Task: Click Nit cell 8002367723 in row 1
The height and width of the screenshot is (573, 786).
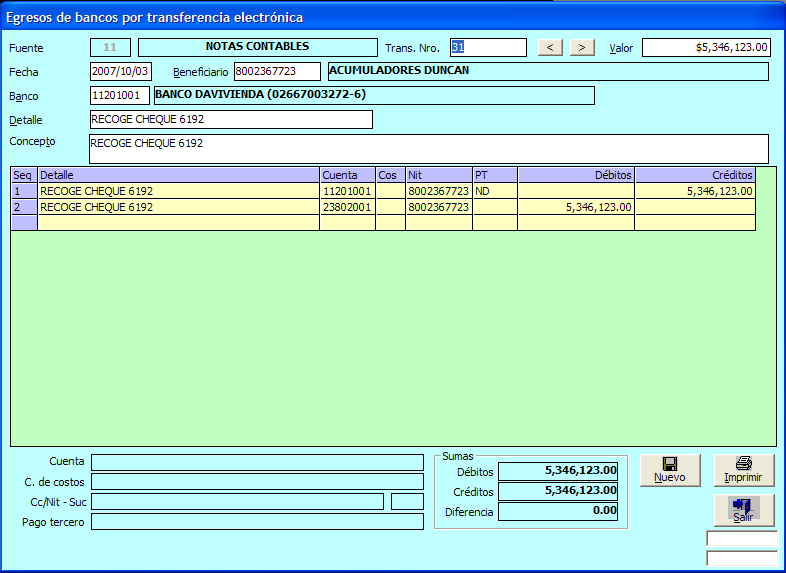Action: (x=439, y=191)
